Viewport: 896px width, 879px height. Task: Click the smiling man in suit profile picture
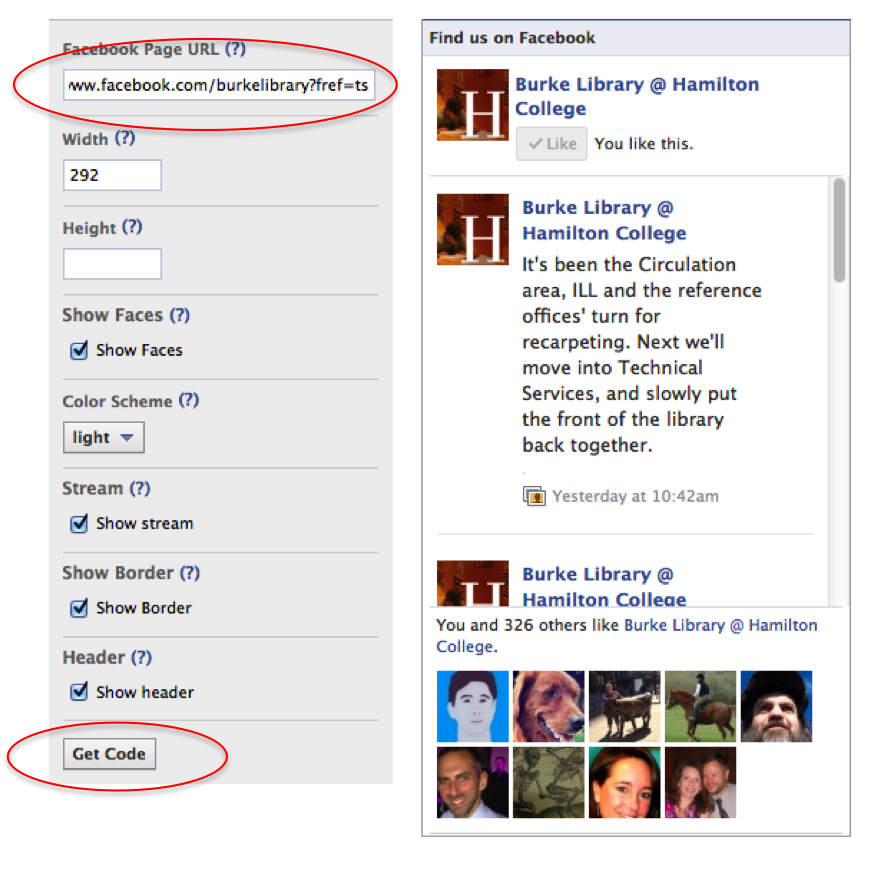coord(473,782)
